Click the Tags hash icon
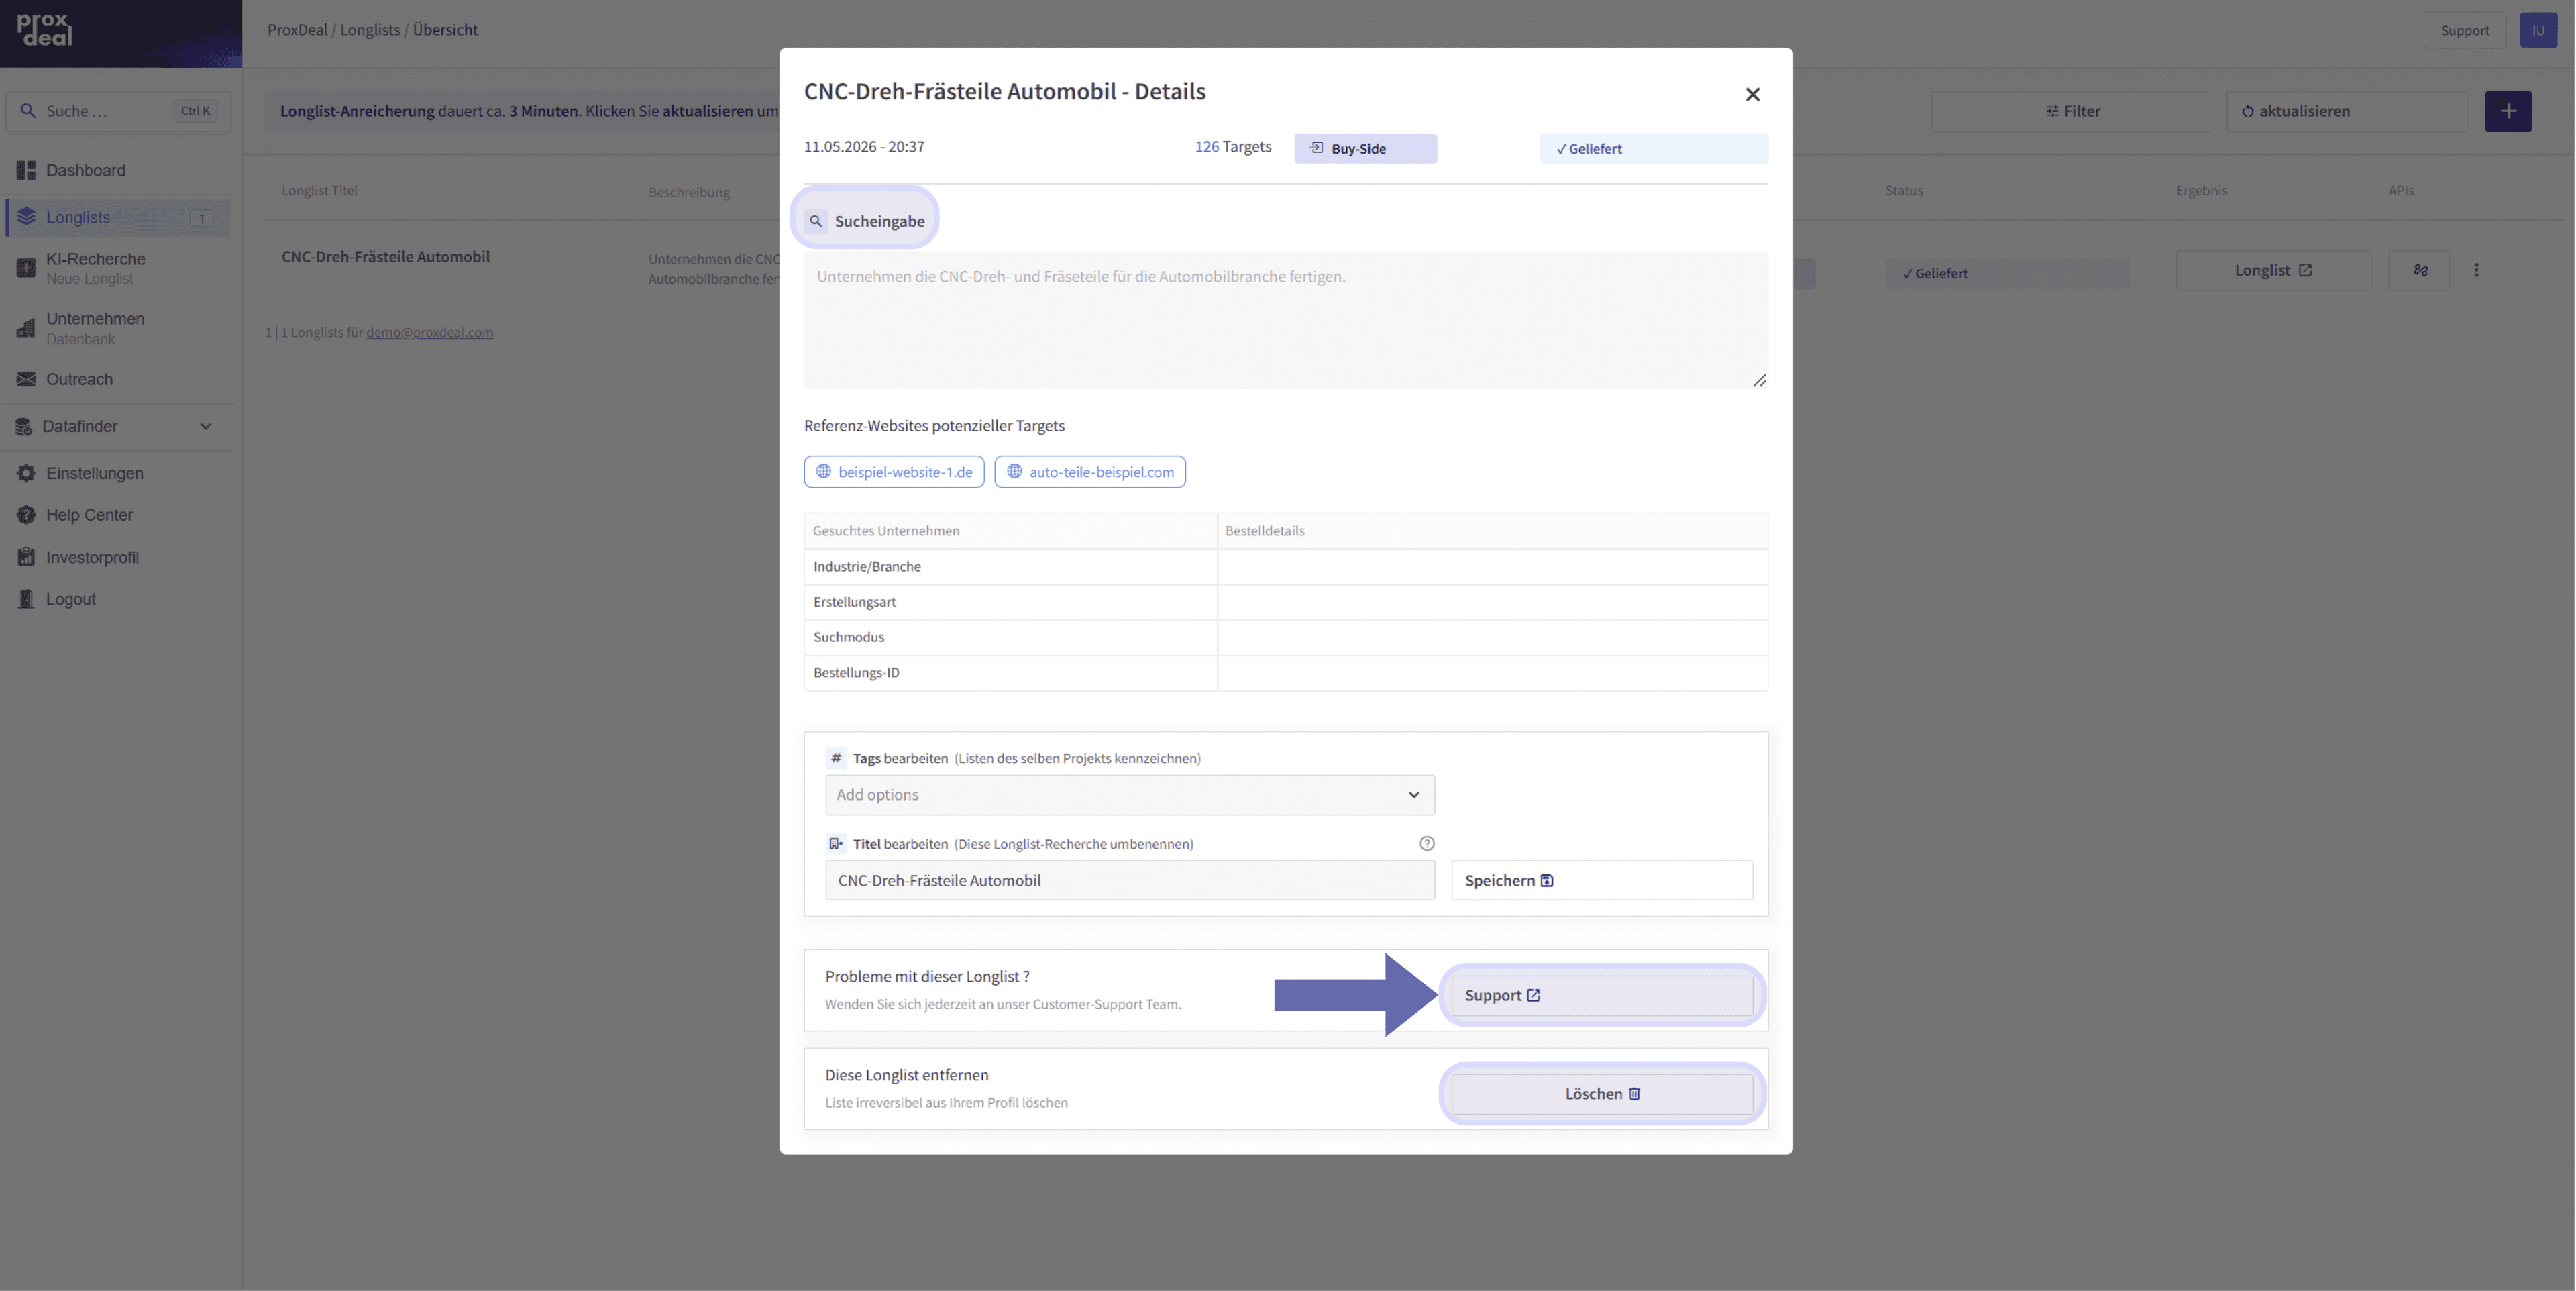Viewport: 2576px width, 1291px height. (x=836, y=758)
